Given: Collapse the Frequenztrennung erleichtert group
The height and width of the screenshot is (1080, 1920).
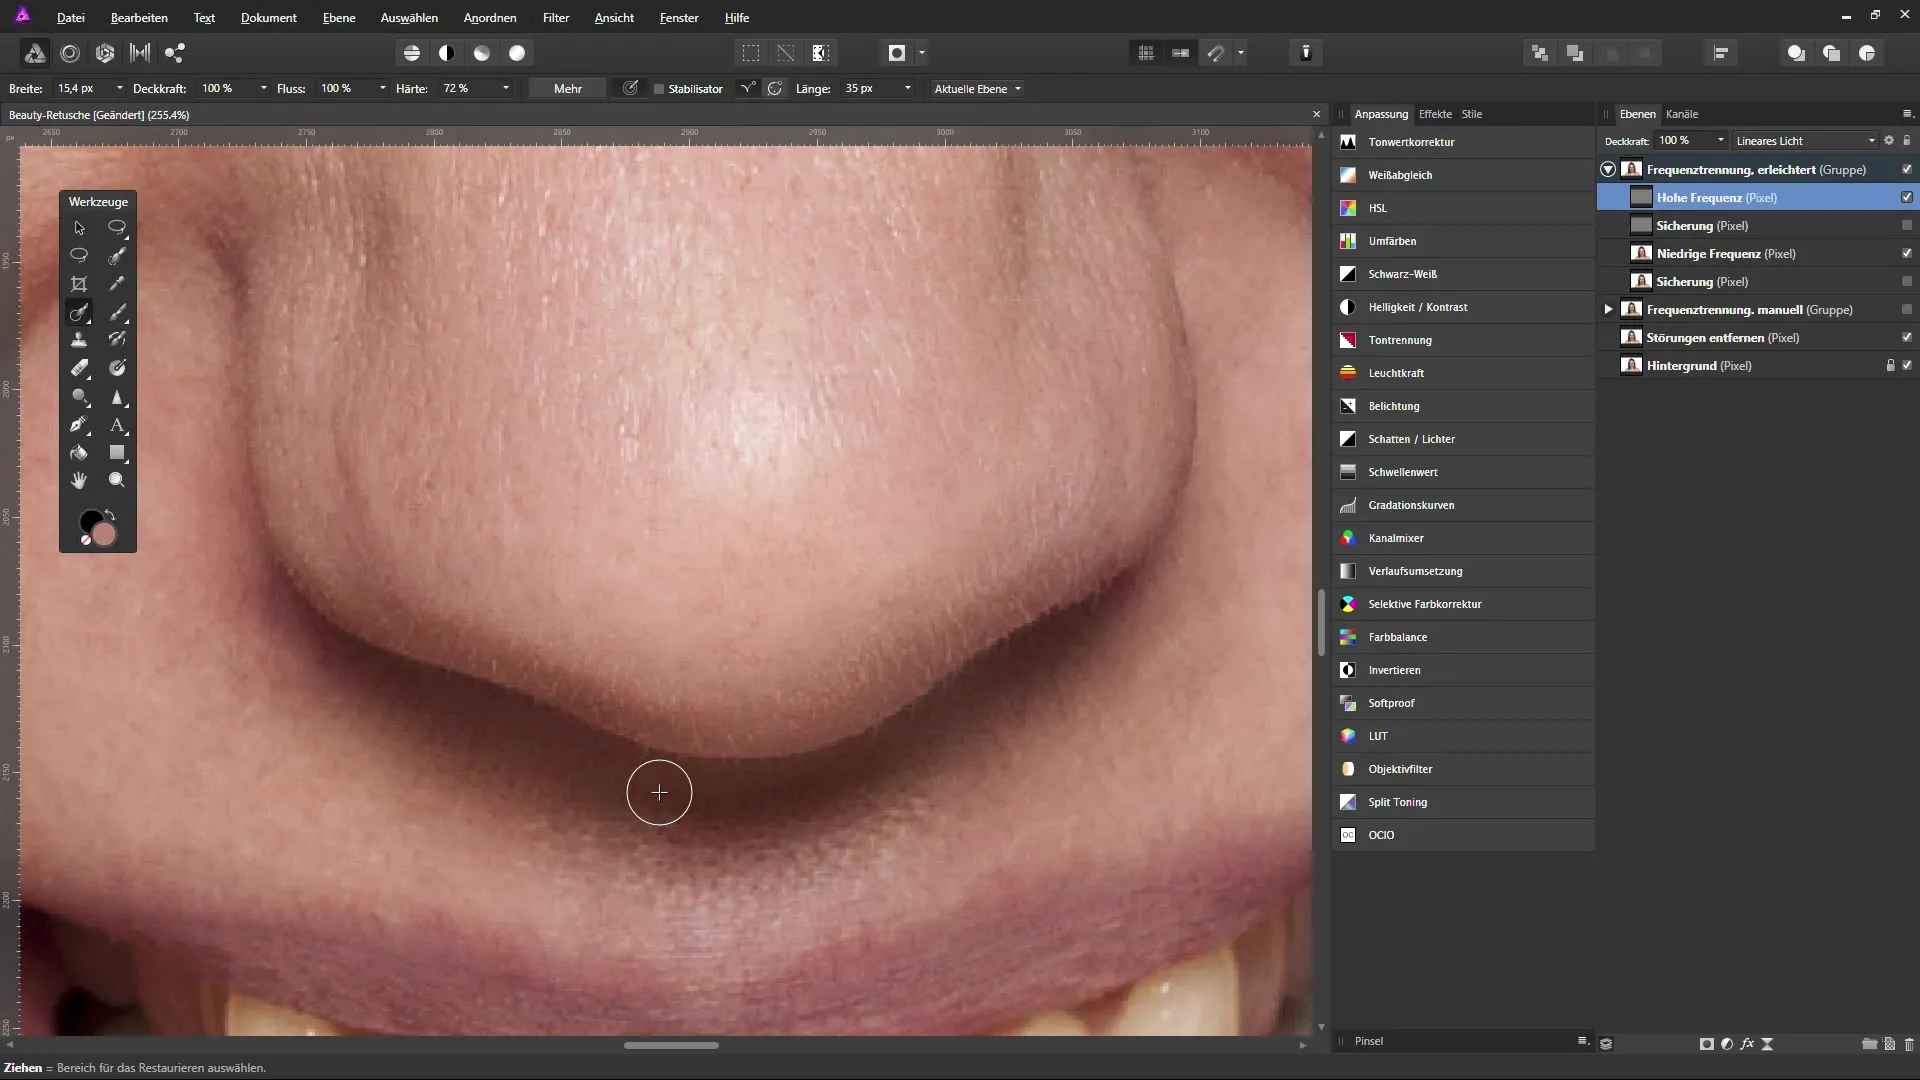Looking at the screenshot, I should pos(1608,170).
